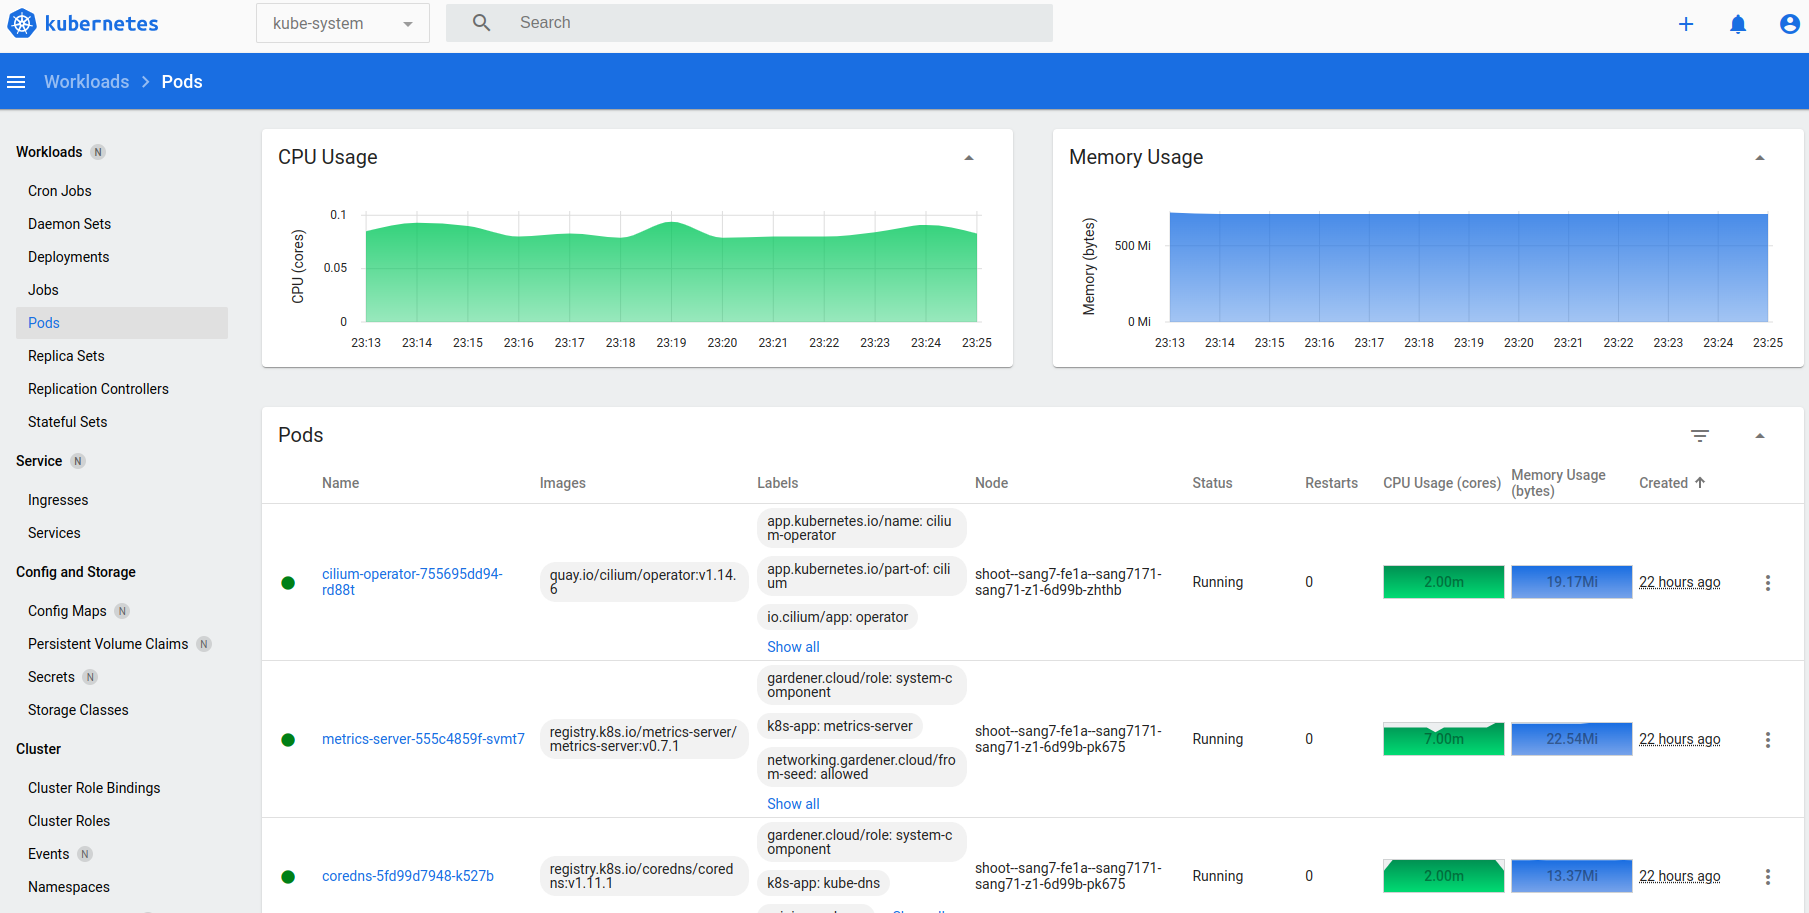
Task: Click the N badge beside Service
Action: (78, 461)
